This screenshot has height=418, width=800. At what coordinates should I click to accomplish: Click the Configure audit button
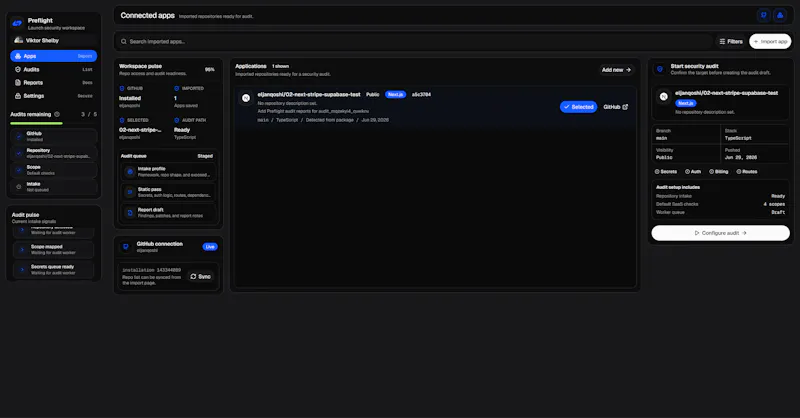tap(720, 233)
